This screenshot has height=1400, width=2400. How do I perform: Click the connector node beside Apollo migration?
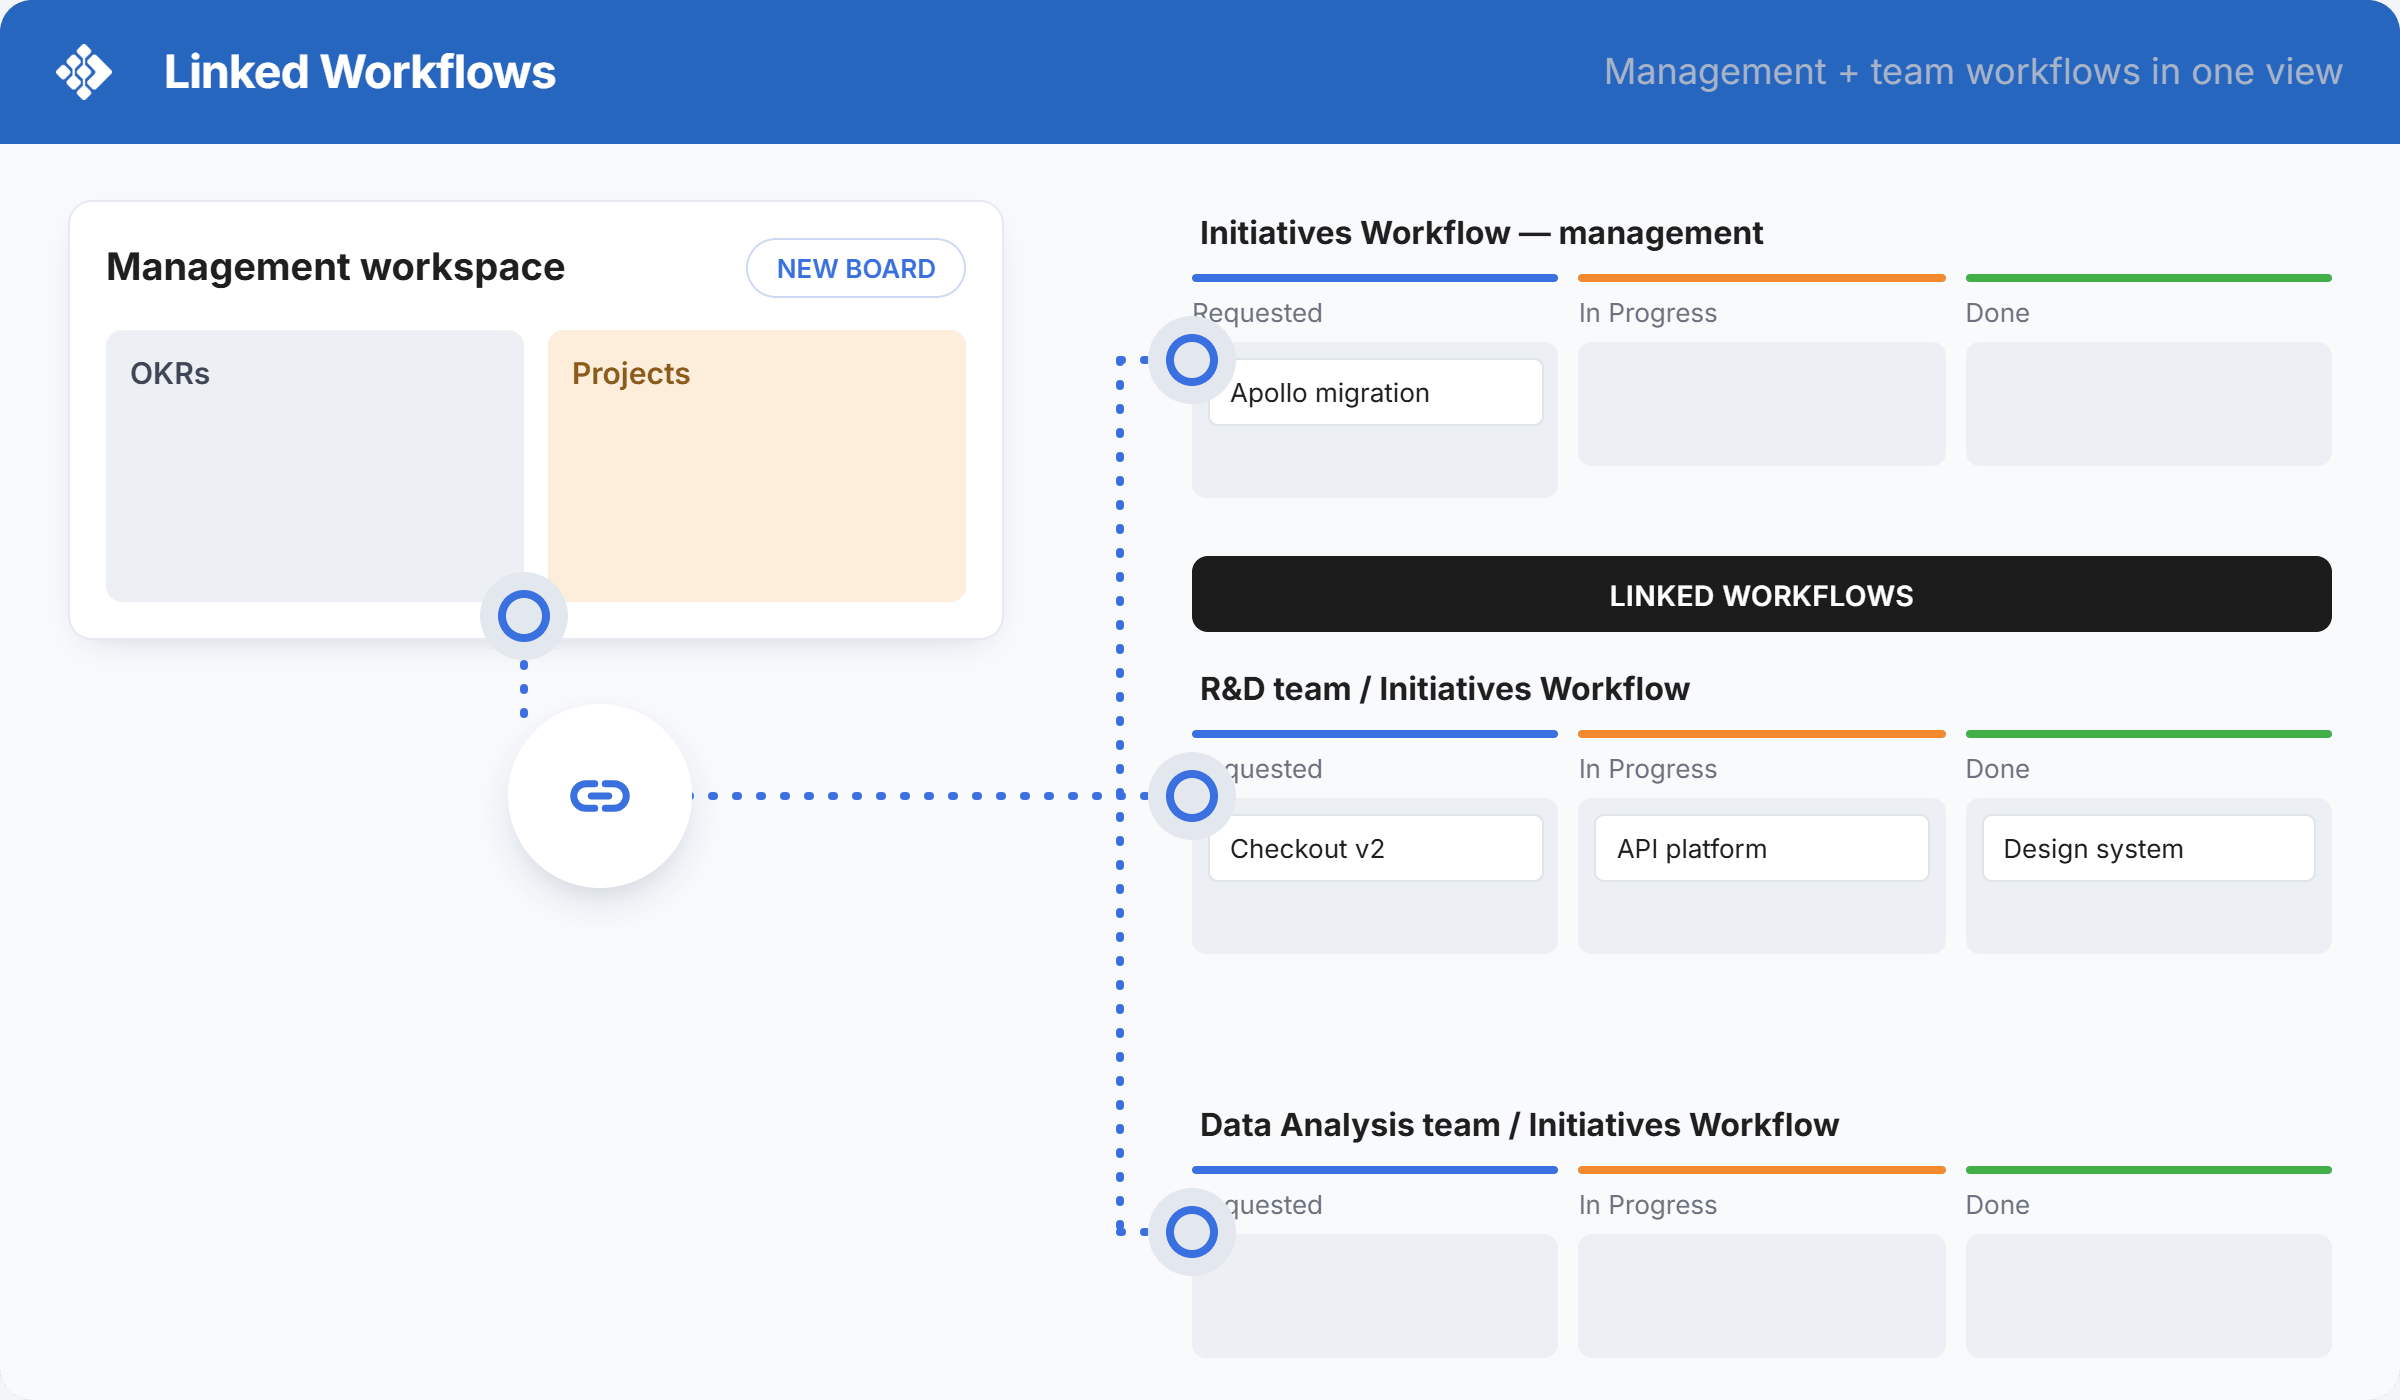tap(1192, 360)
